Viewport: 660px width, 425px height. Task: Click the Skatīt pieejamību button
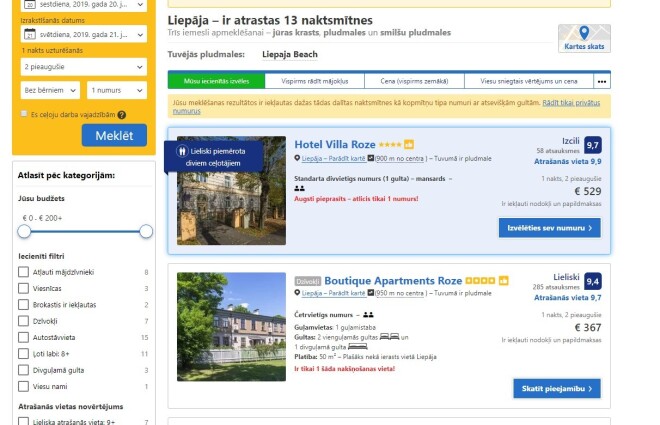[x=557, y=388]
